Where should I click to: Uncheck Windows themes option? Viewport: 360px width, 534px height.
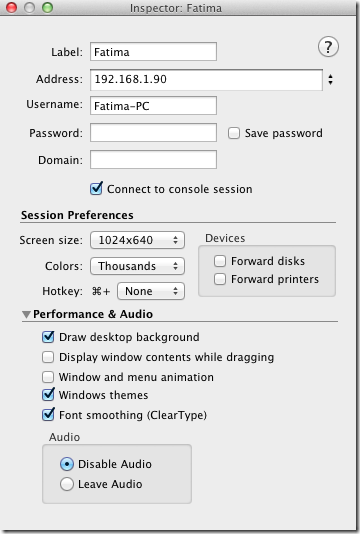pos(48,395)
